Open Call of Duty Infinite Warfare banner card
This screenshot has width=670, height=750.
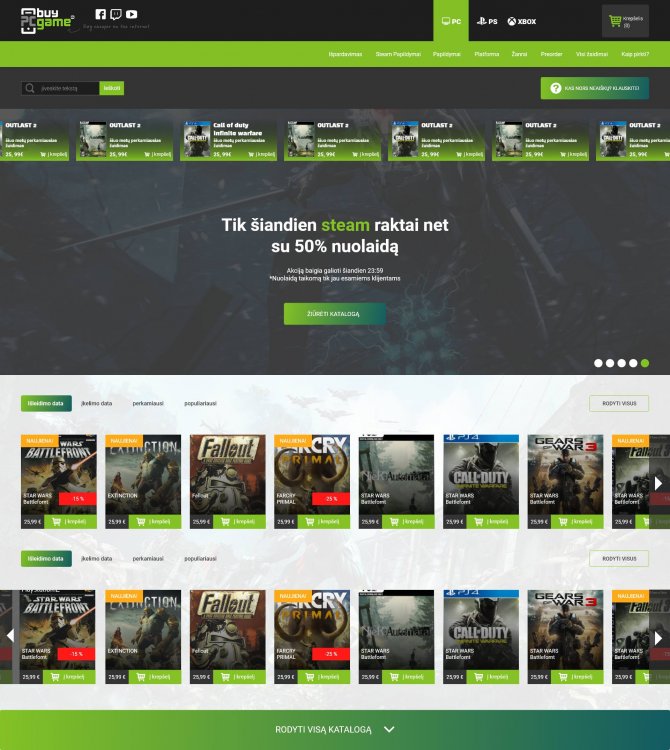228,140
